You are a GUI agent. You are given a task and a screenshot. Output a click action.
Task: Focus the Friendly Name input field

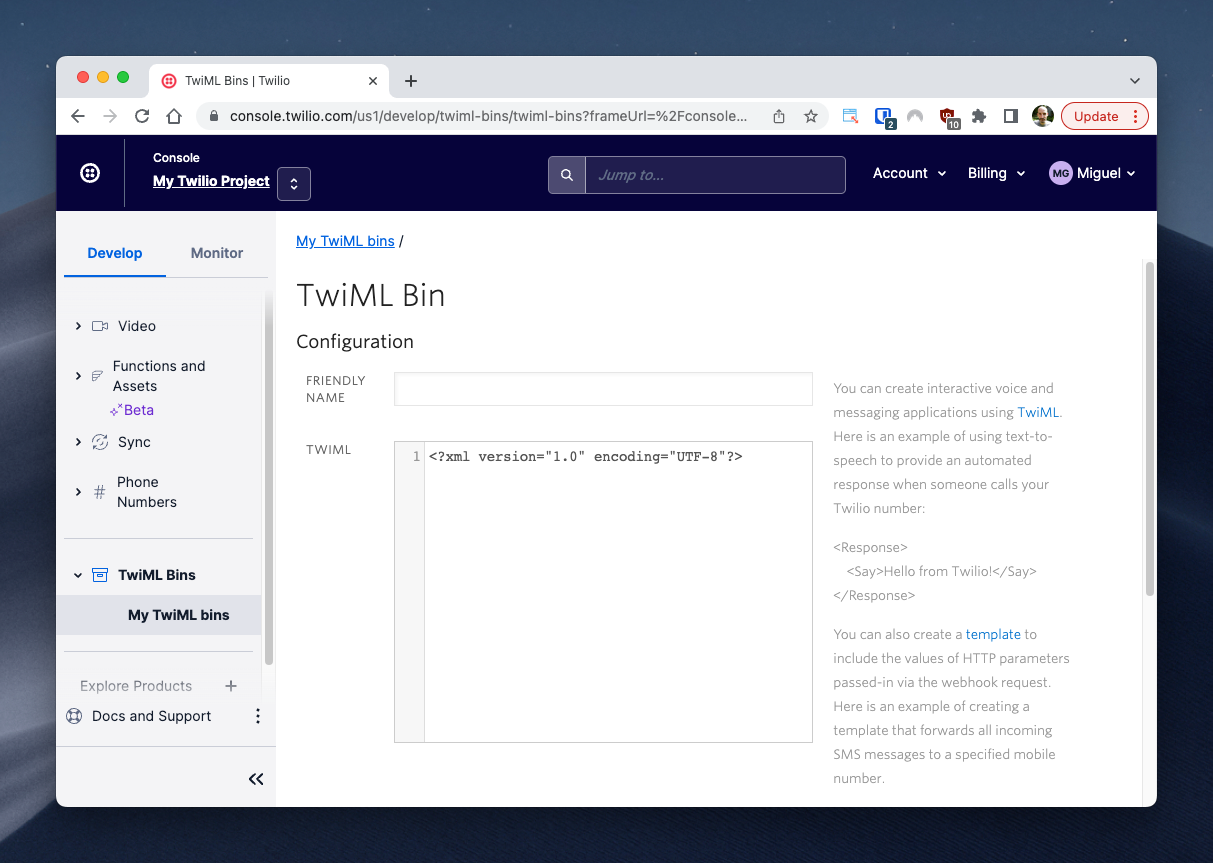point(603,389)
